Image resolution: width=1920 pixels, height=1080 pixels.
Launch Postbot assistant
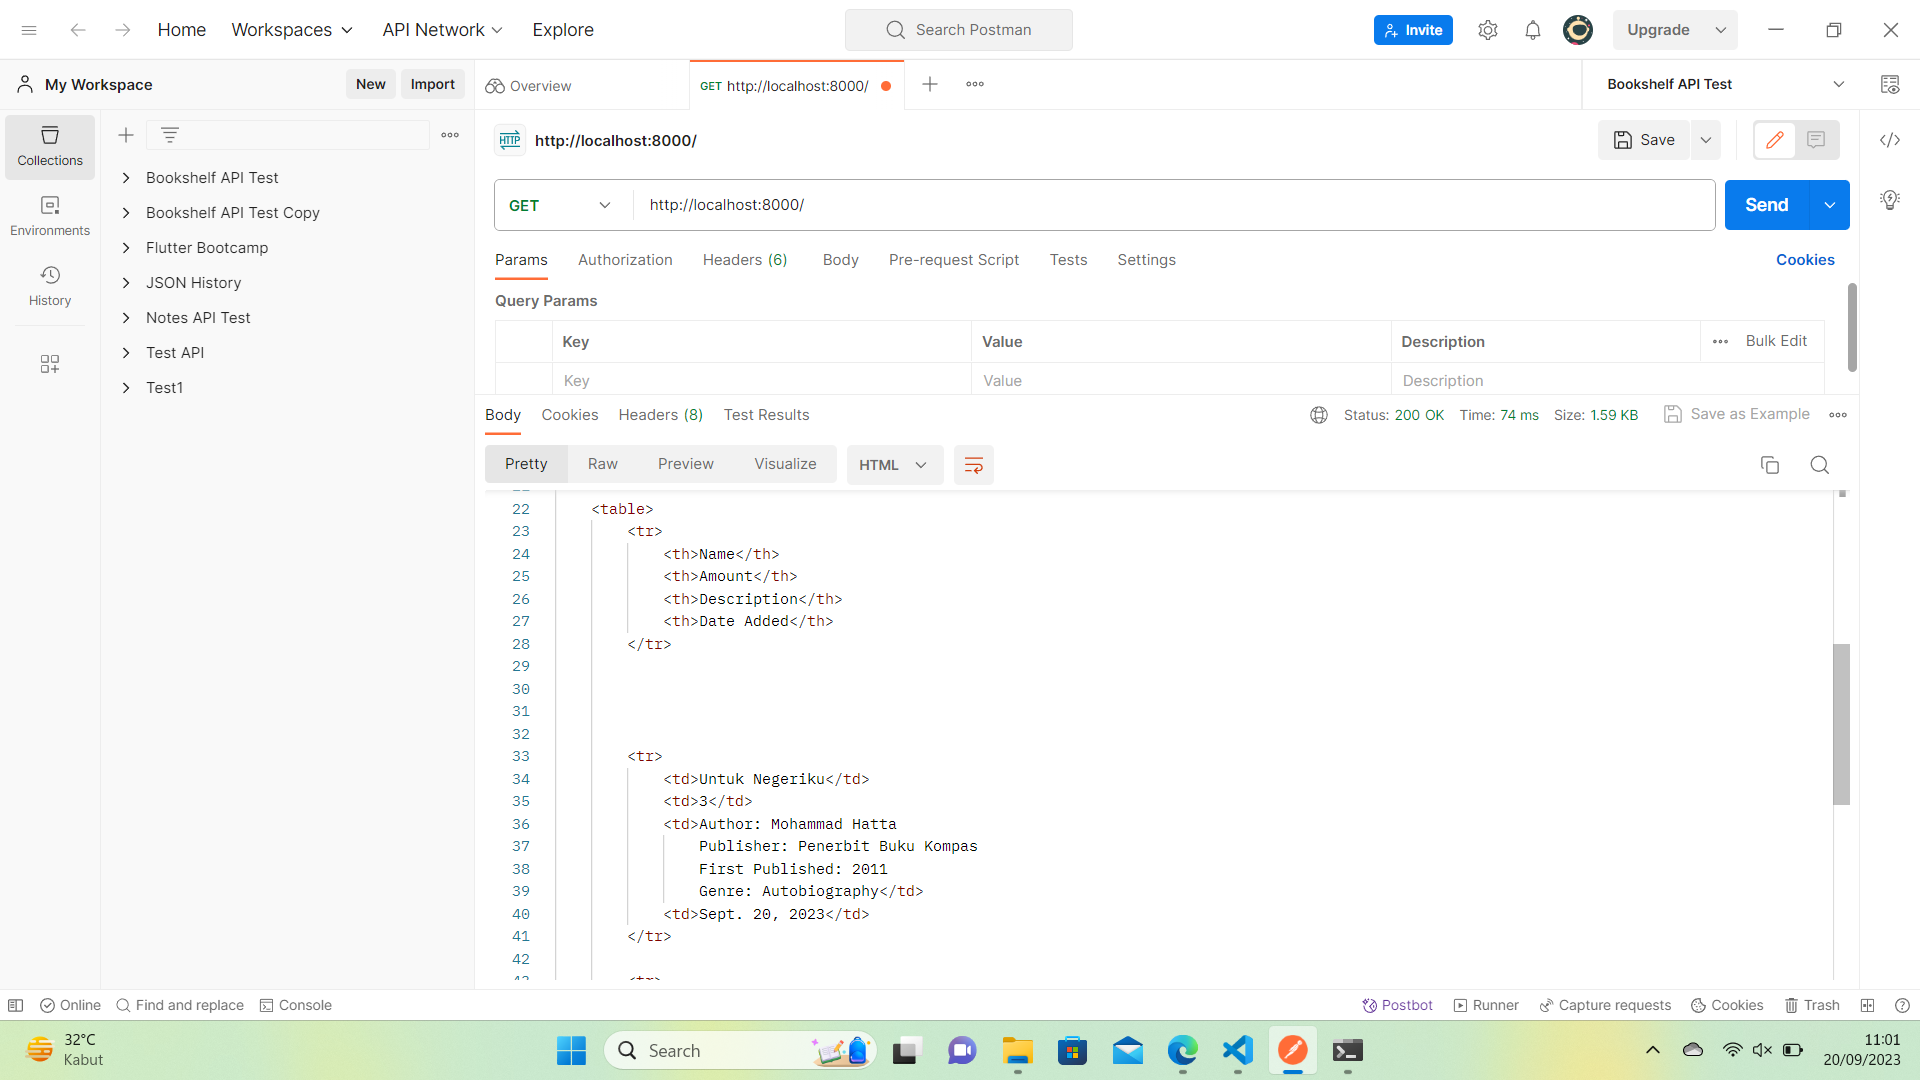(x=1397, y=1005)
